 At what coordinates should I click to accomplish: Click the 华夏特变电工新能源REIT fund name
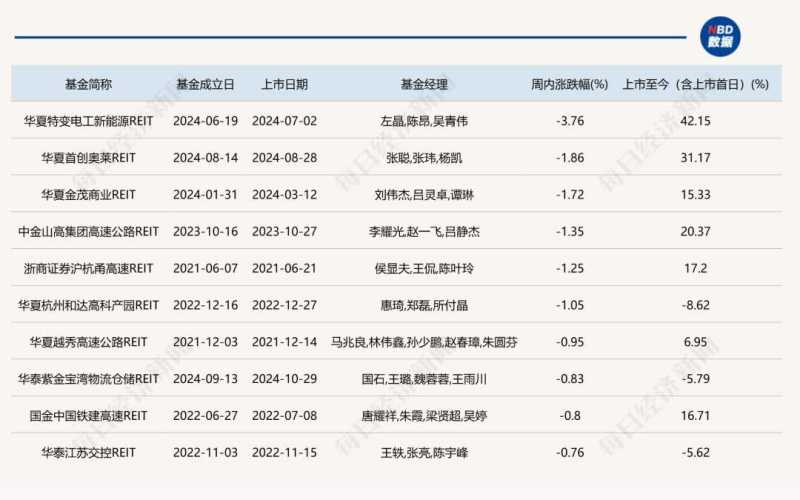coord(88,121)
